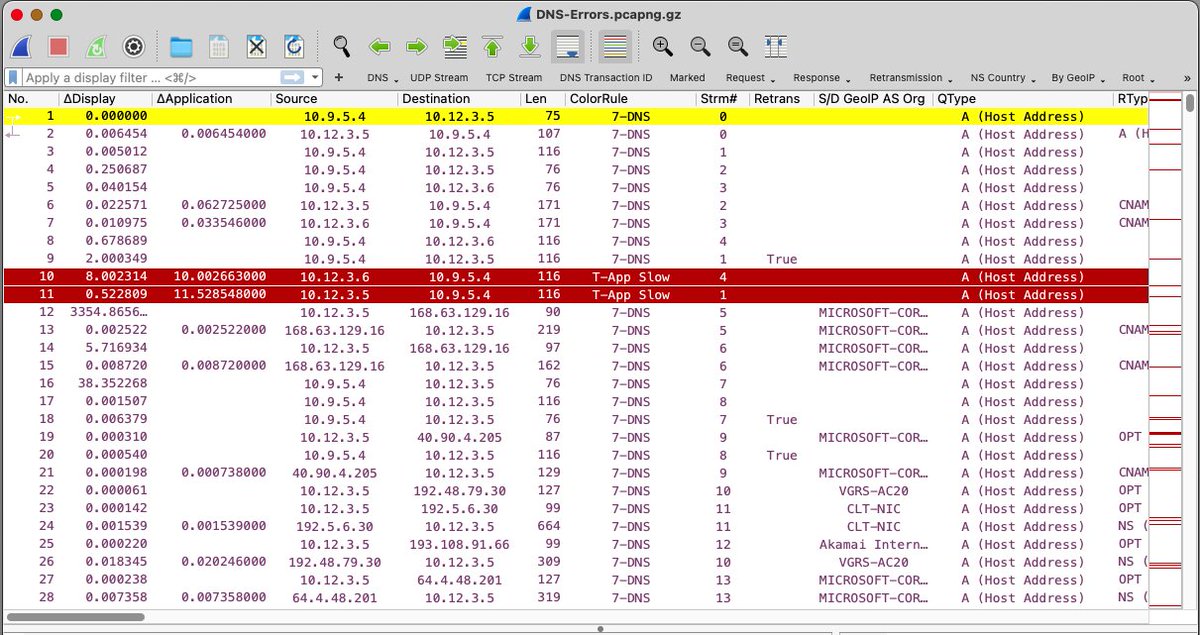
Task: Restart the current capture with the green fin
Action: [95, 46]
